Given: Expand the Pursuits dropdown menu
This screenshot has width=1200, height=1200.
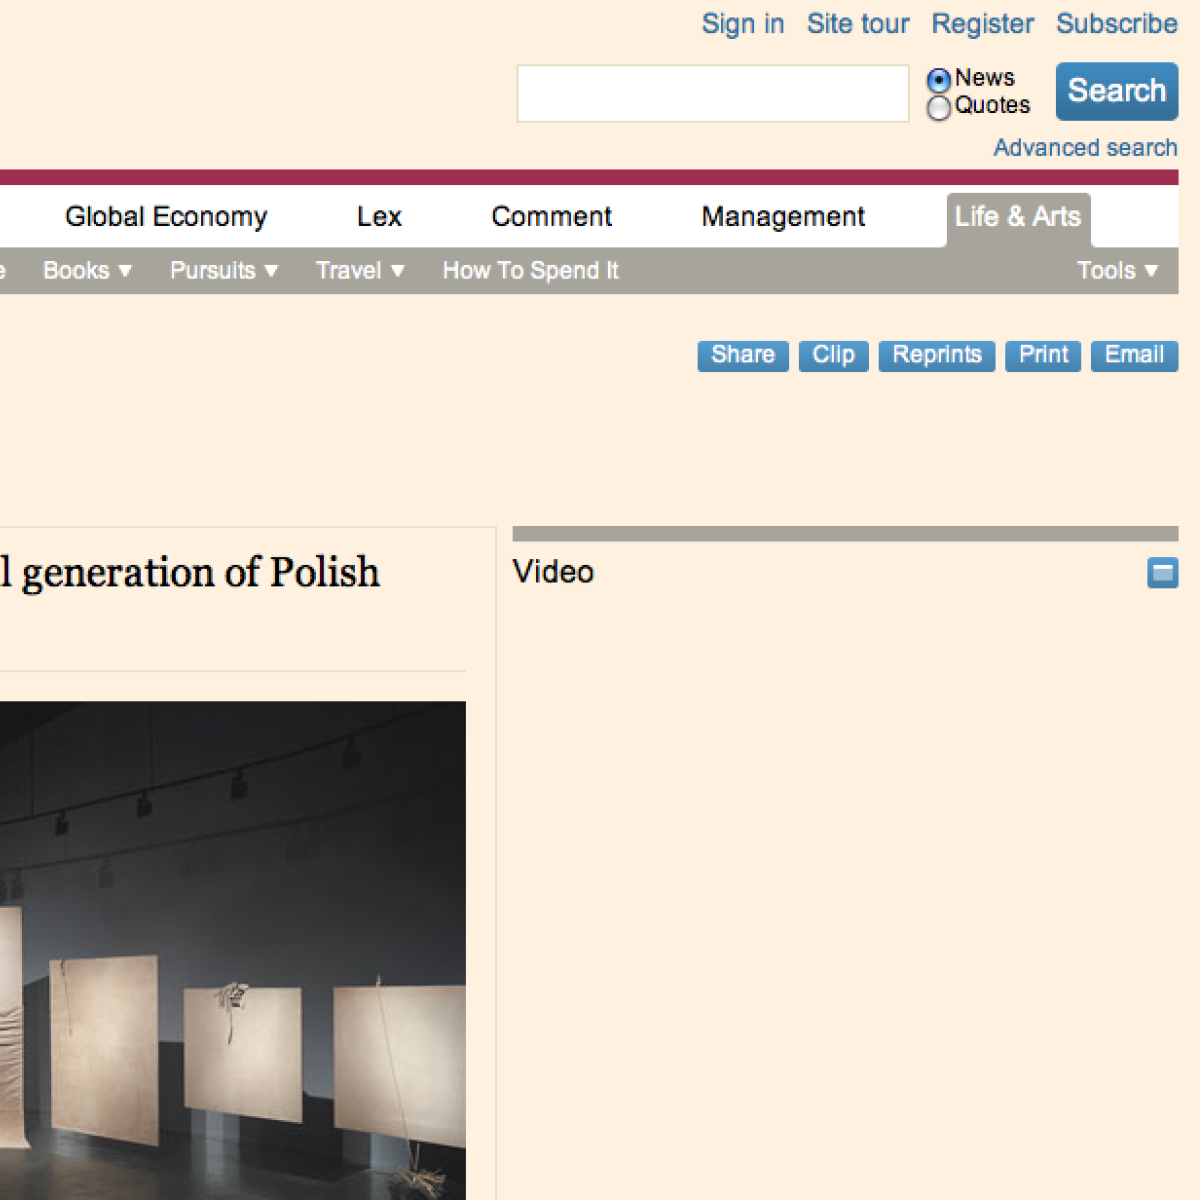Looking at the screenshot, I should point(224,271).
